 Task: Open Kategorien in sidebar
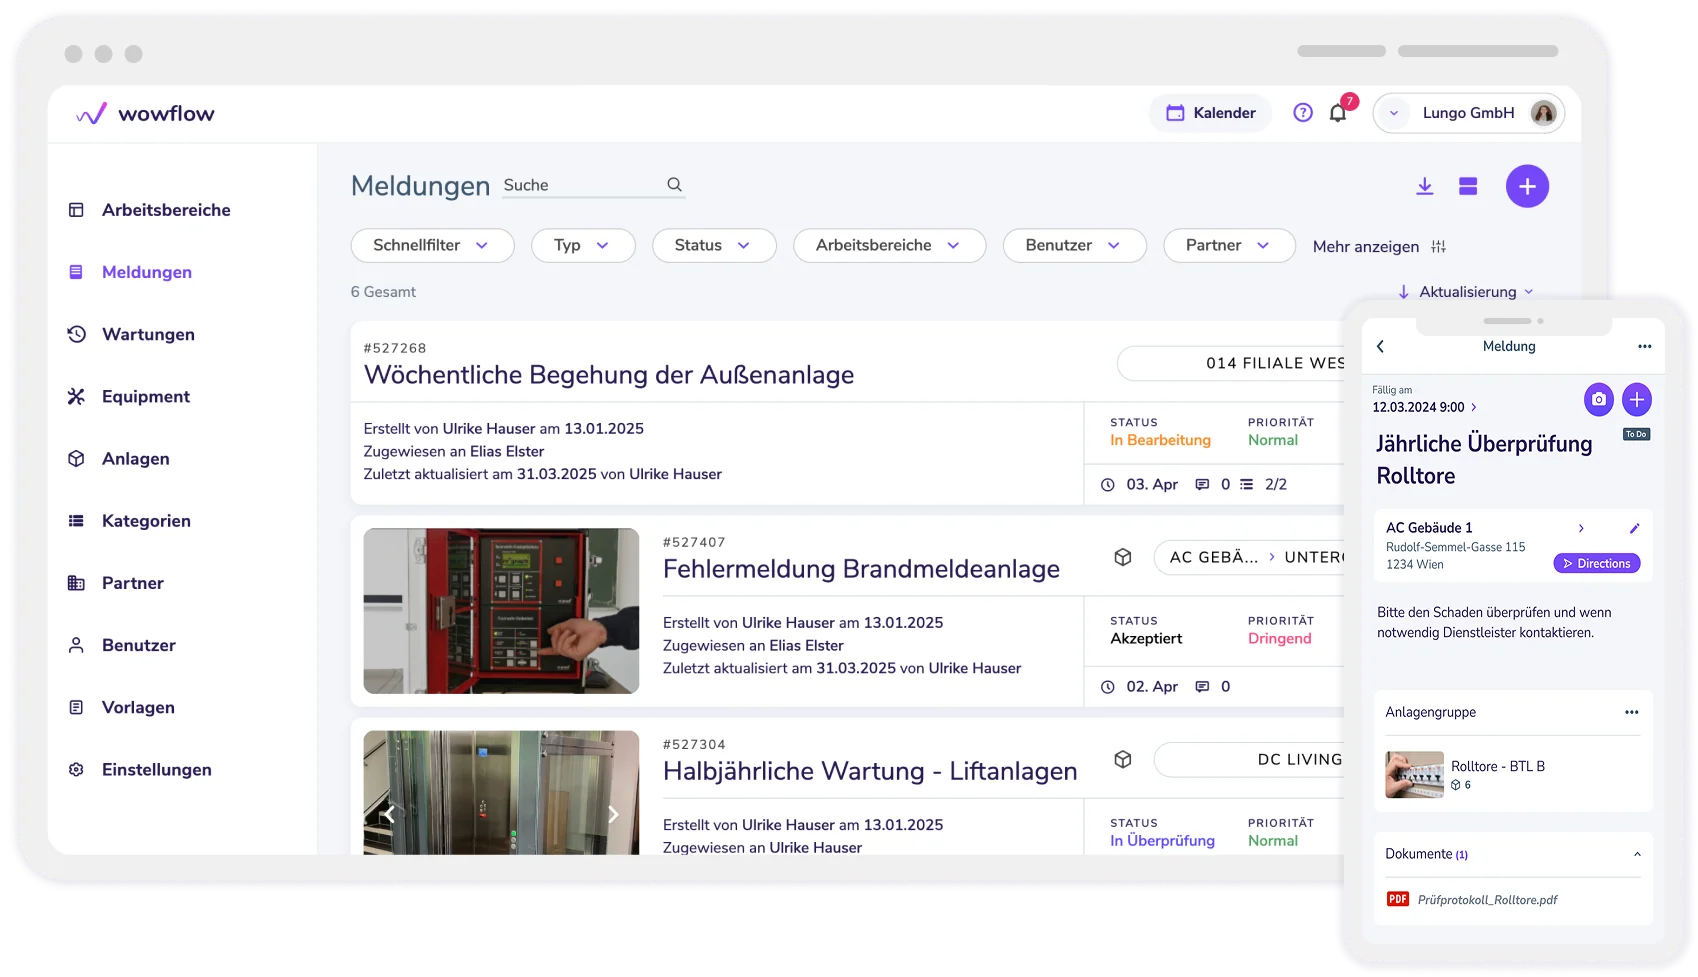tap(129, 520)
